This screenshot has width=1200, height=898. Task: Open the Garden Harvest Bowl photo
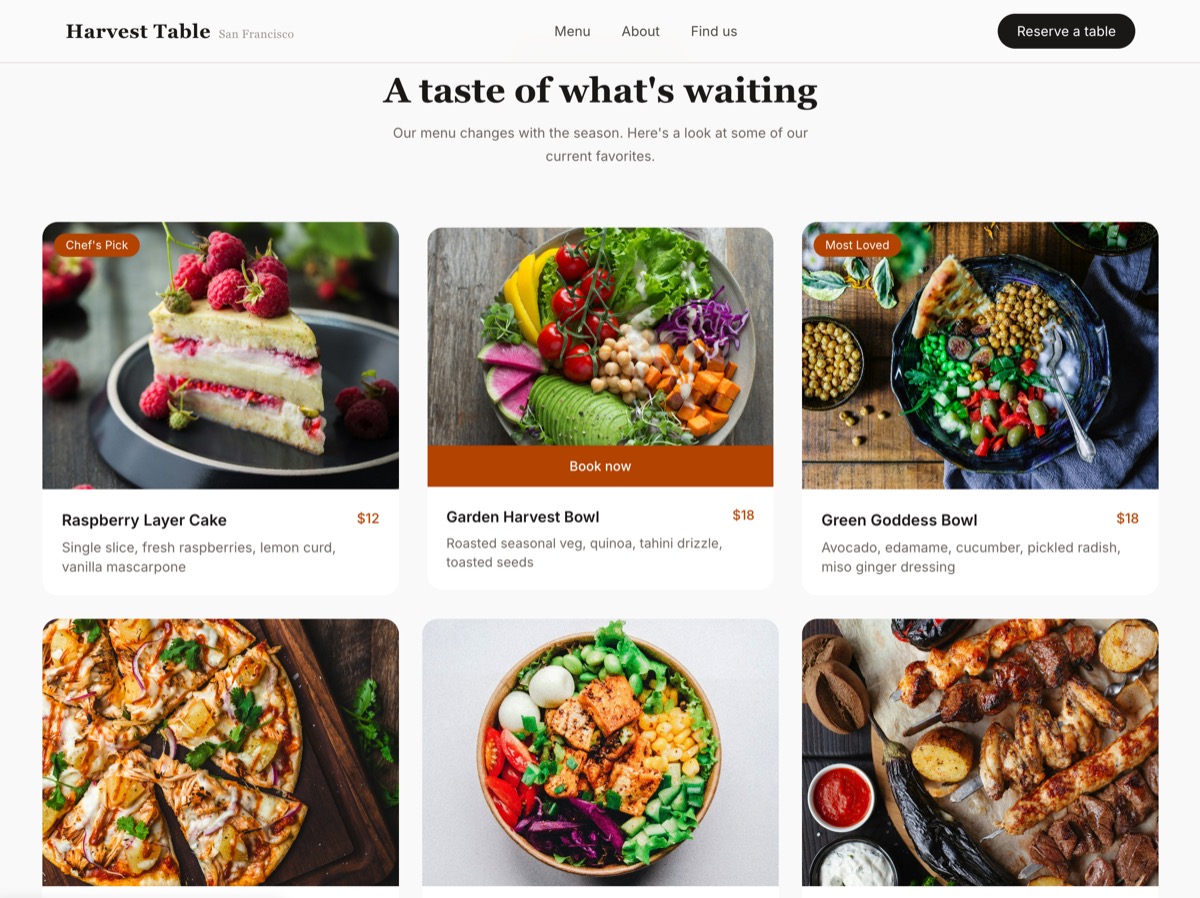(600, 337)
